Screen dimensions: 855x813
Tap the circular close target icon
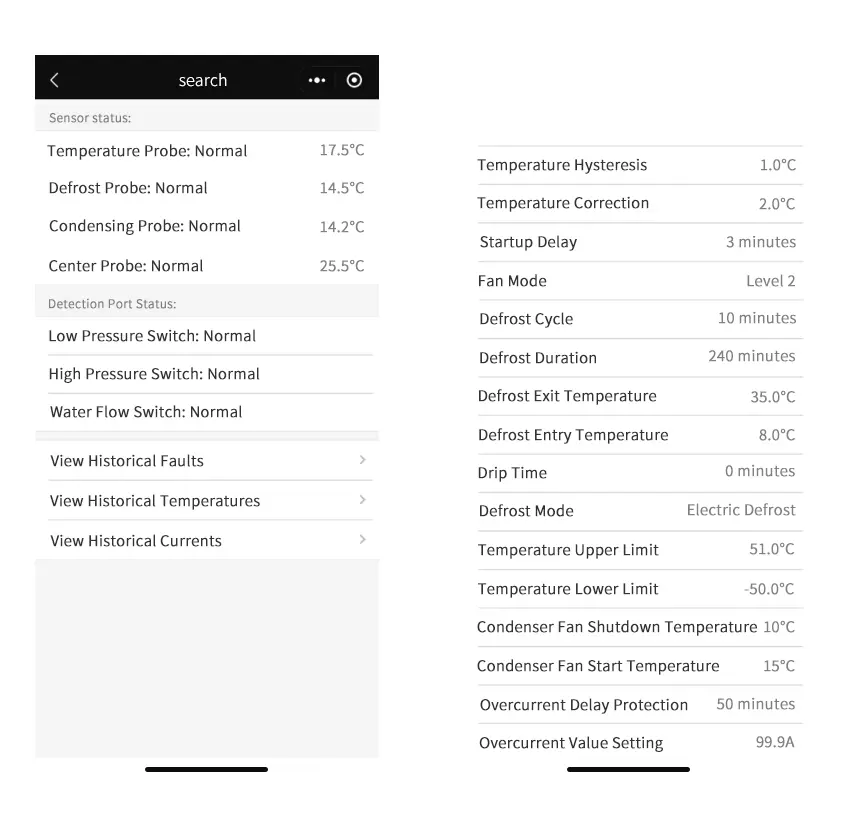(x=354, y=80)
